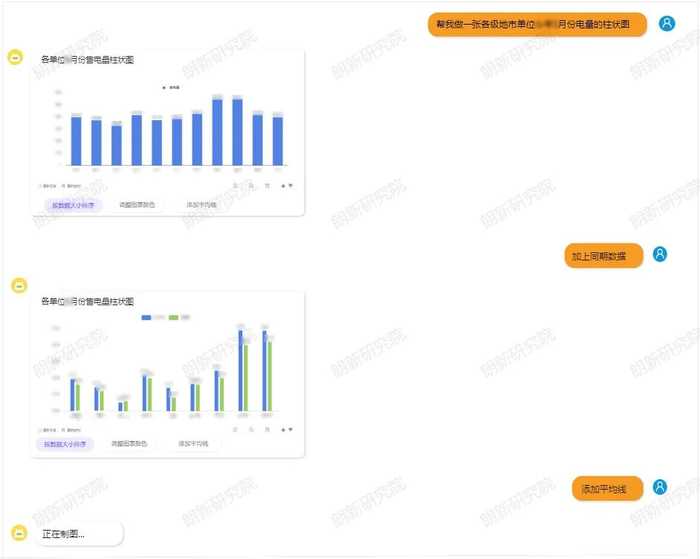The height and width of the screenshot is (559, 700).
Task: Click leftmost small toolbar icon under second chart
Action: click(x=237, y=429)
